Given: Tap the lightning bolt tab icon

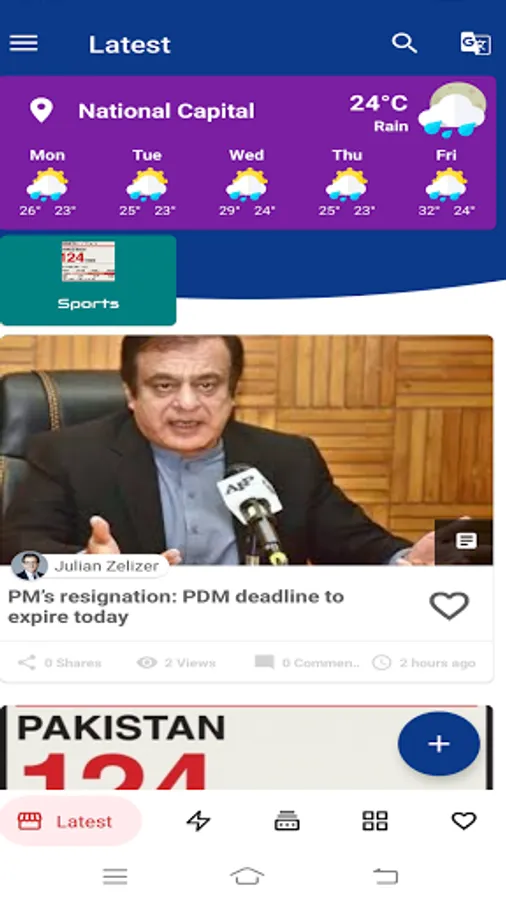Looking at the screenshot, I should coord(198,821).
